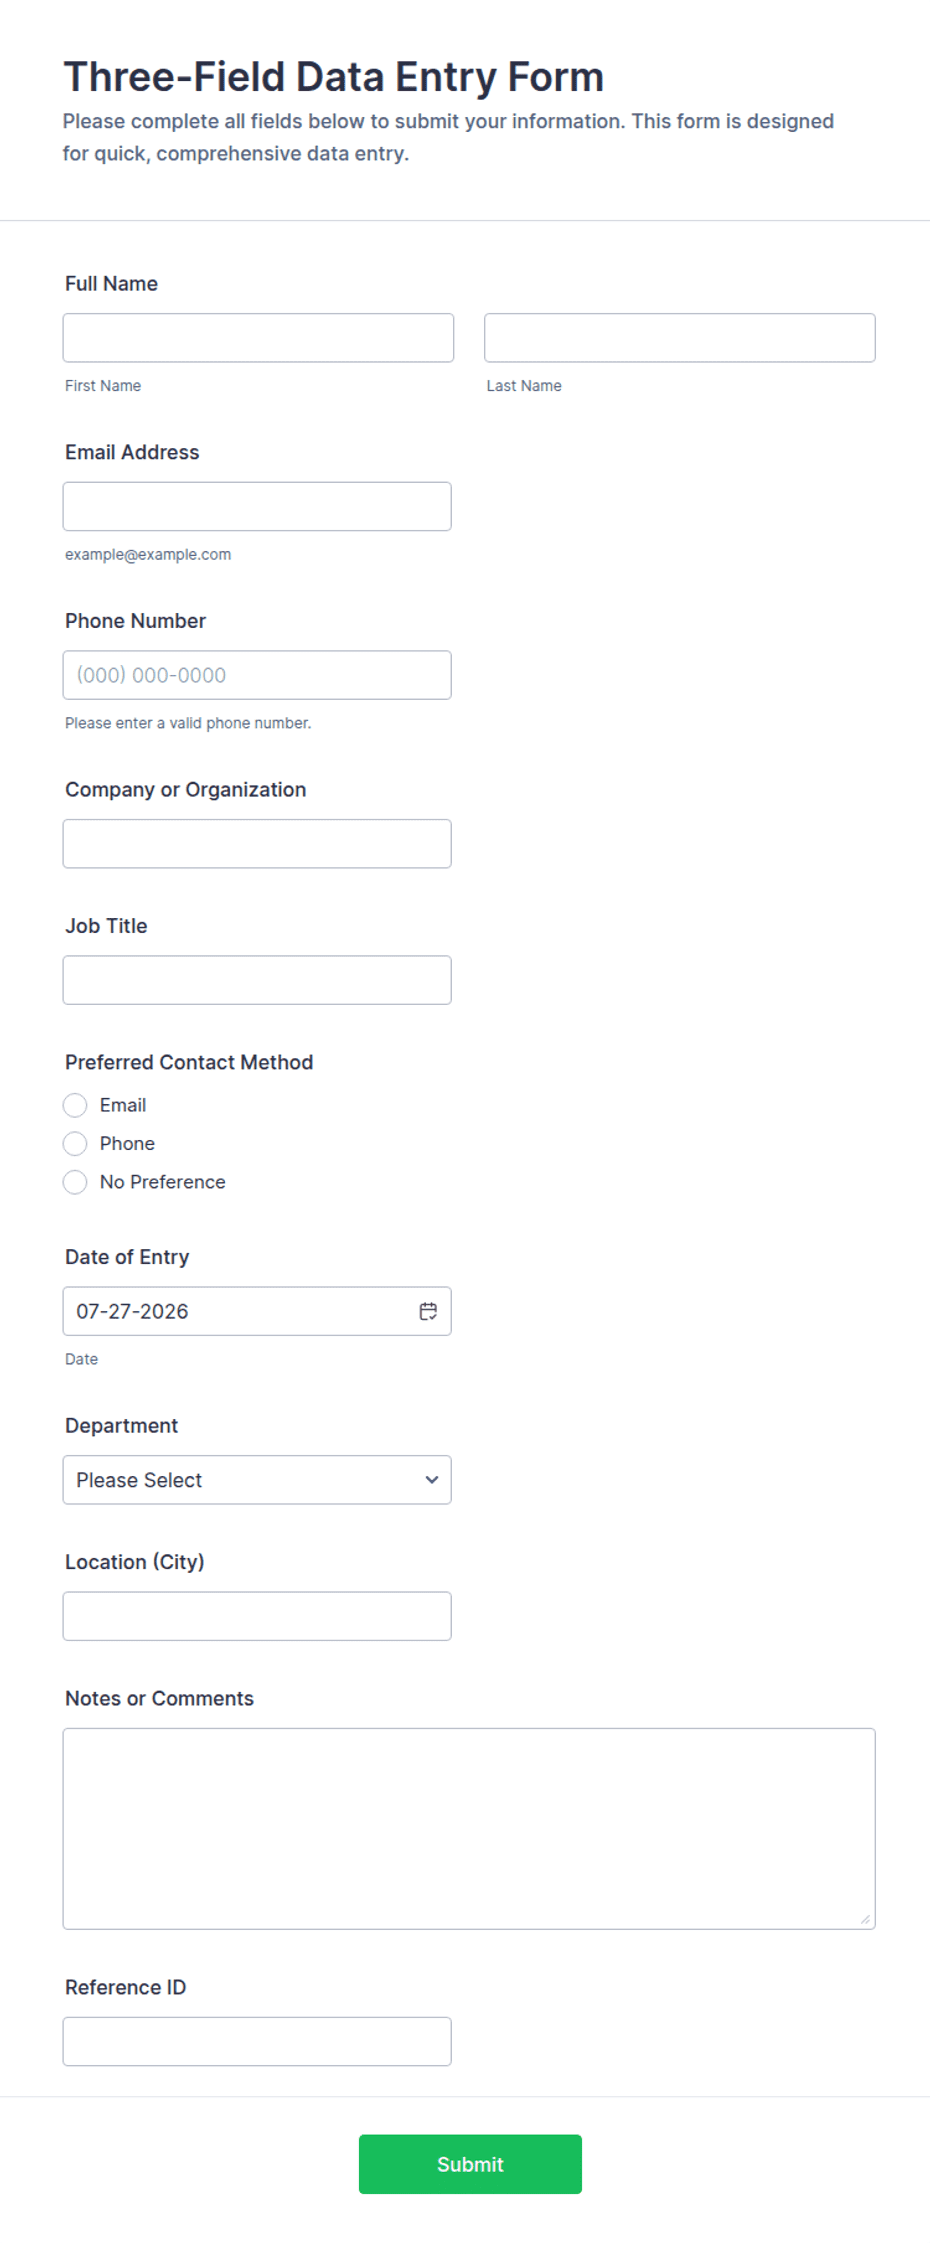Click the Department chevron arrow
930x2243 pixels.
[431, 1480]
